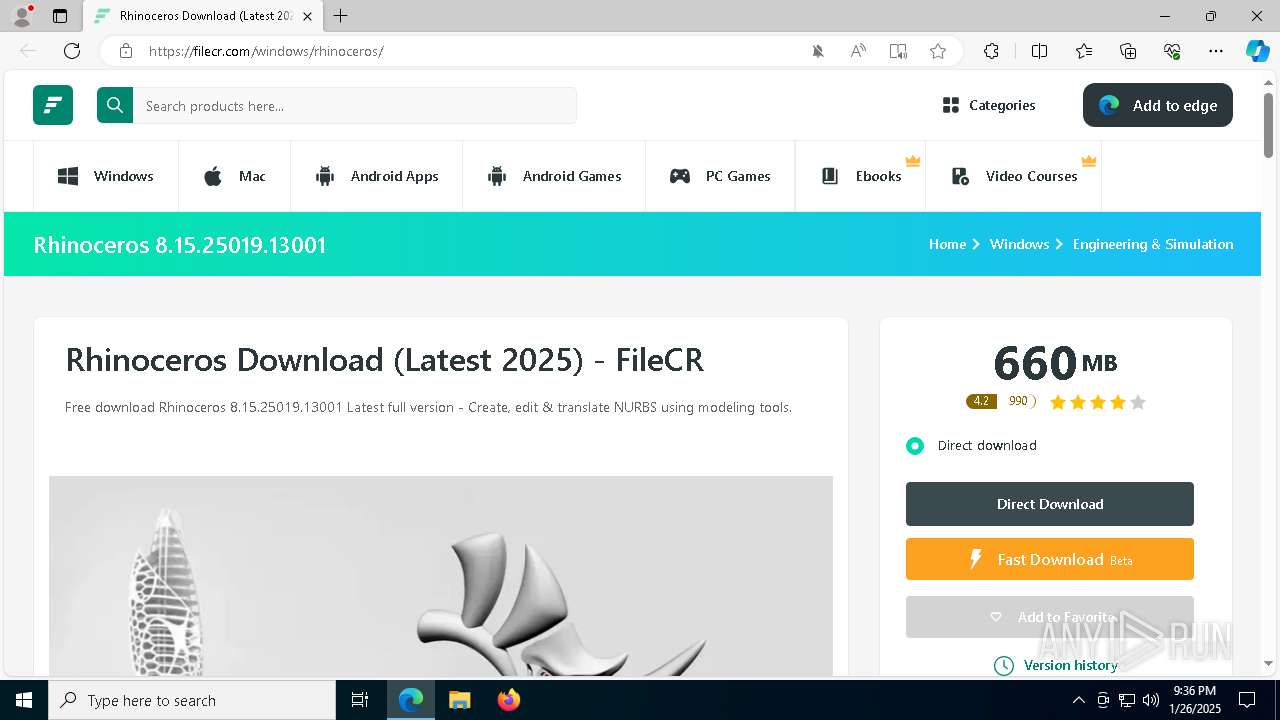Open a new browser tab
The height and width of the screenshot is (720, 1280).
click(341, 16)
